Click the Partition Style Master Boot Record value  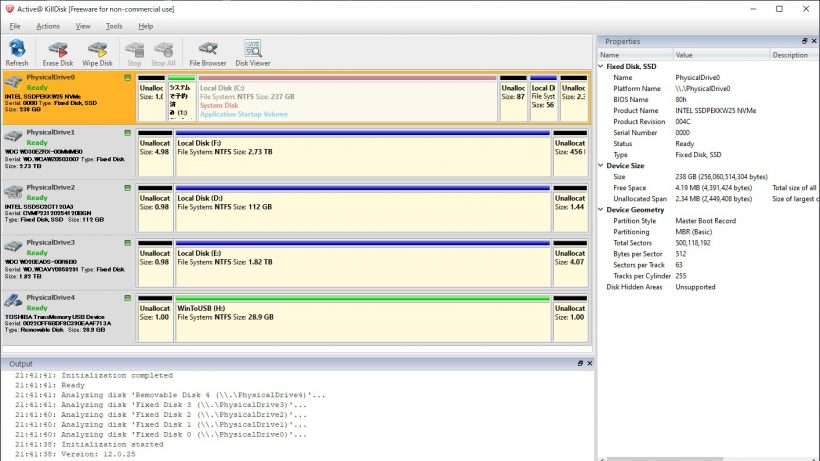coord(705,221)
